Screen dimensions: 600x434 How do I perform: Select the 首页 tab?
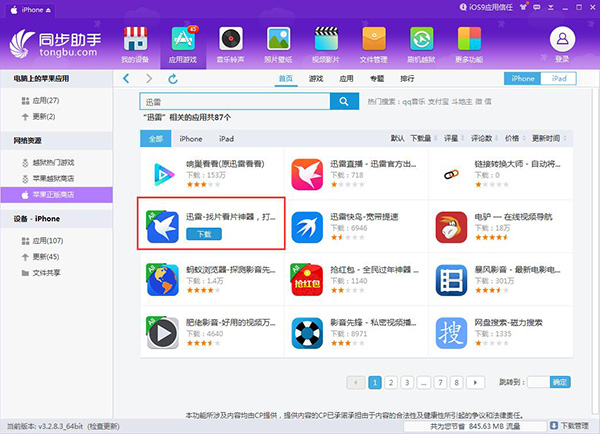pyautogui.click(x=286, y=78)
